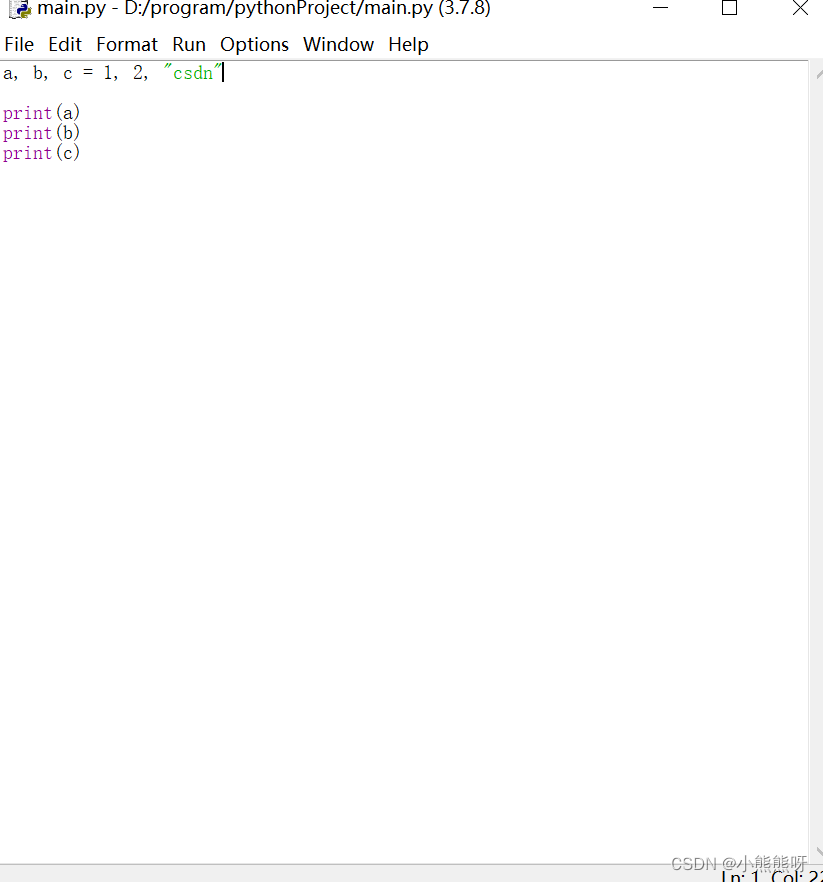823x882 pixels.
Task: Open the File menu
Action: click(x=19, y=44)
